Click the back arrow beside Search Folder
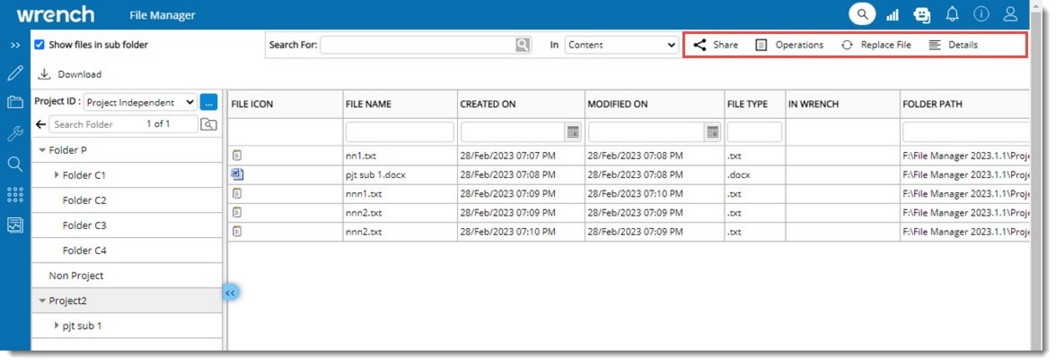 pos(41,125)
